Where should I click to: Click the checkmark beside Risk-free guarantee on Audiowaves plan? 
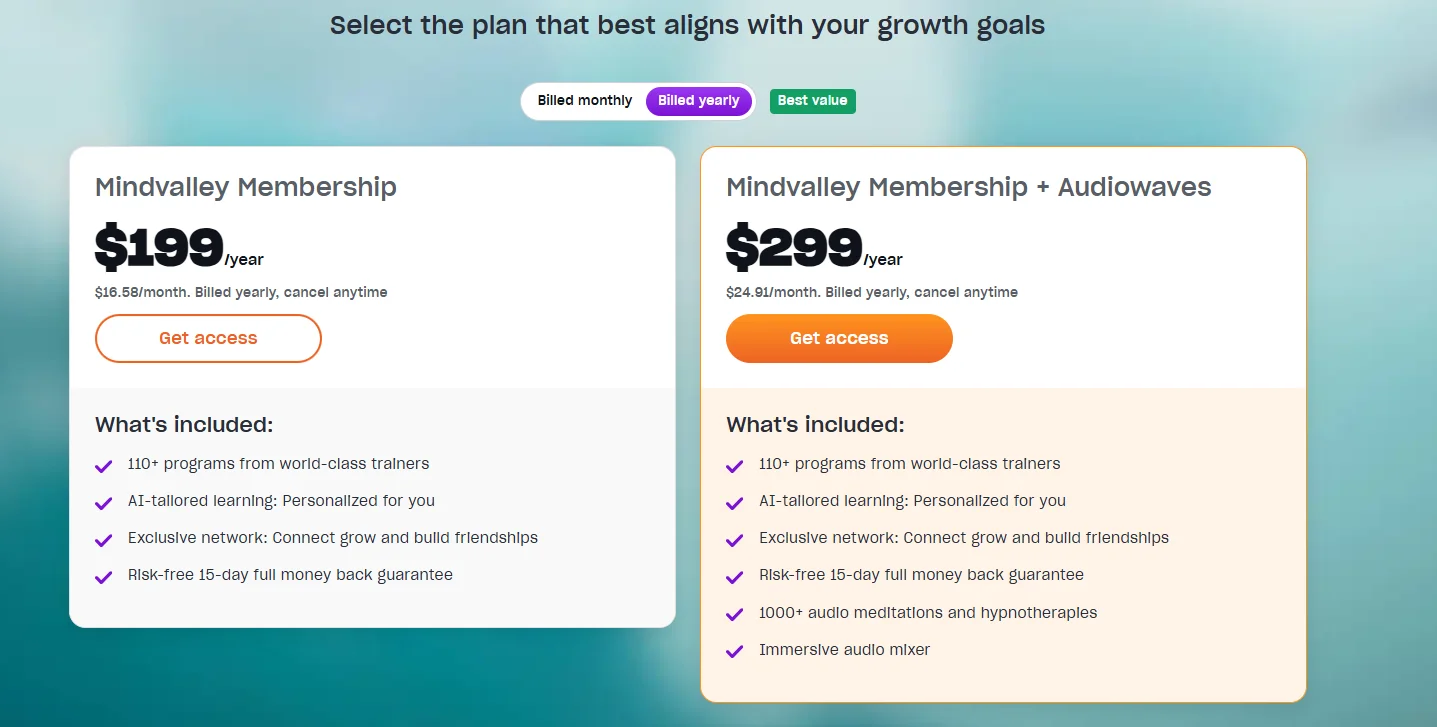coord(734,576)
